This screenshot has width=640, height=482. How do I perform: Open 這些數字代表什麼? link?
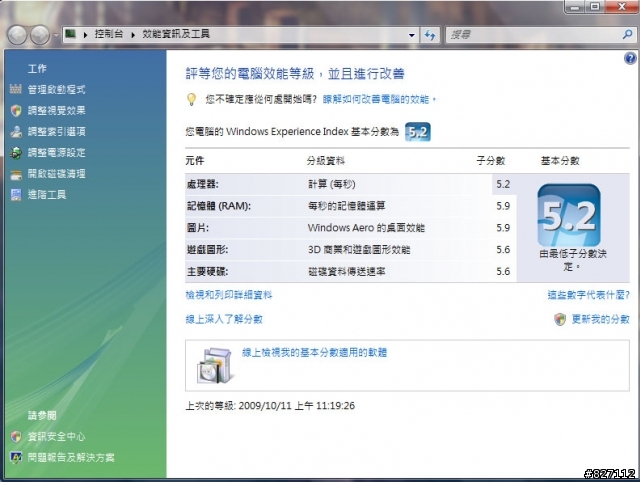(589, 295)
